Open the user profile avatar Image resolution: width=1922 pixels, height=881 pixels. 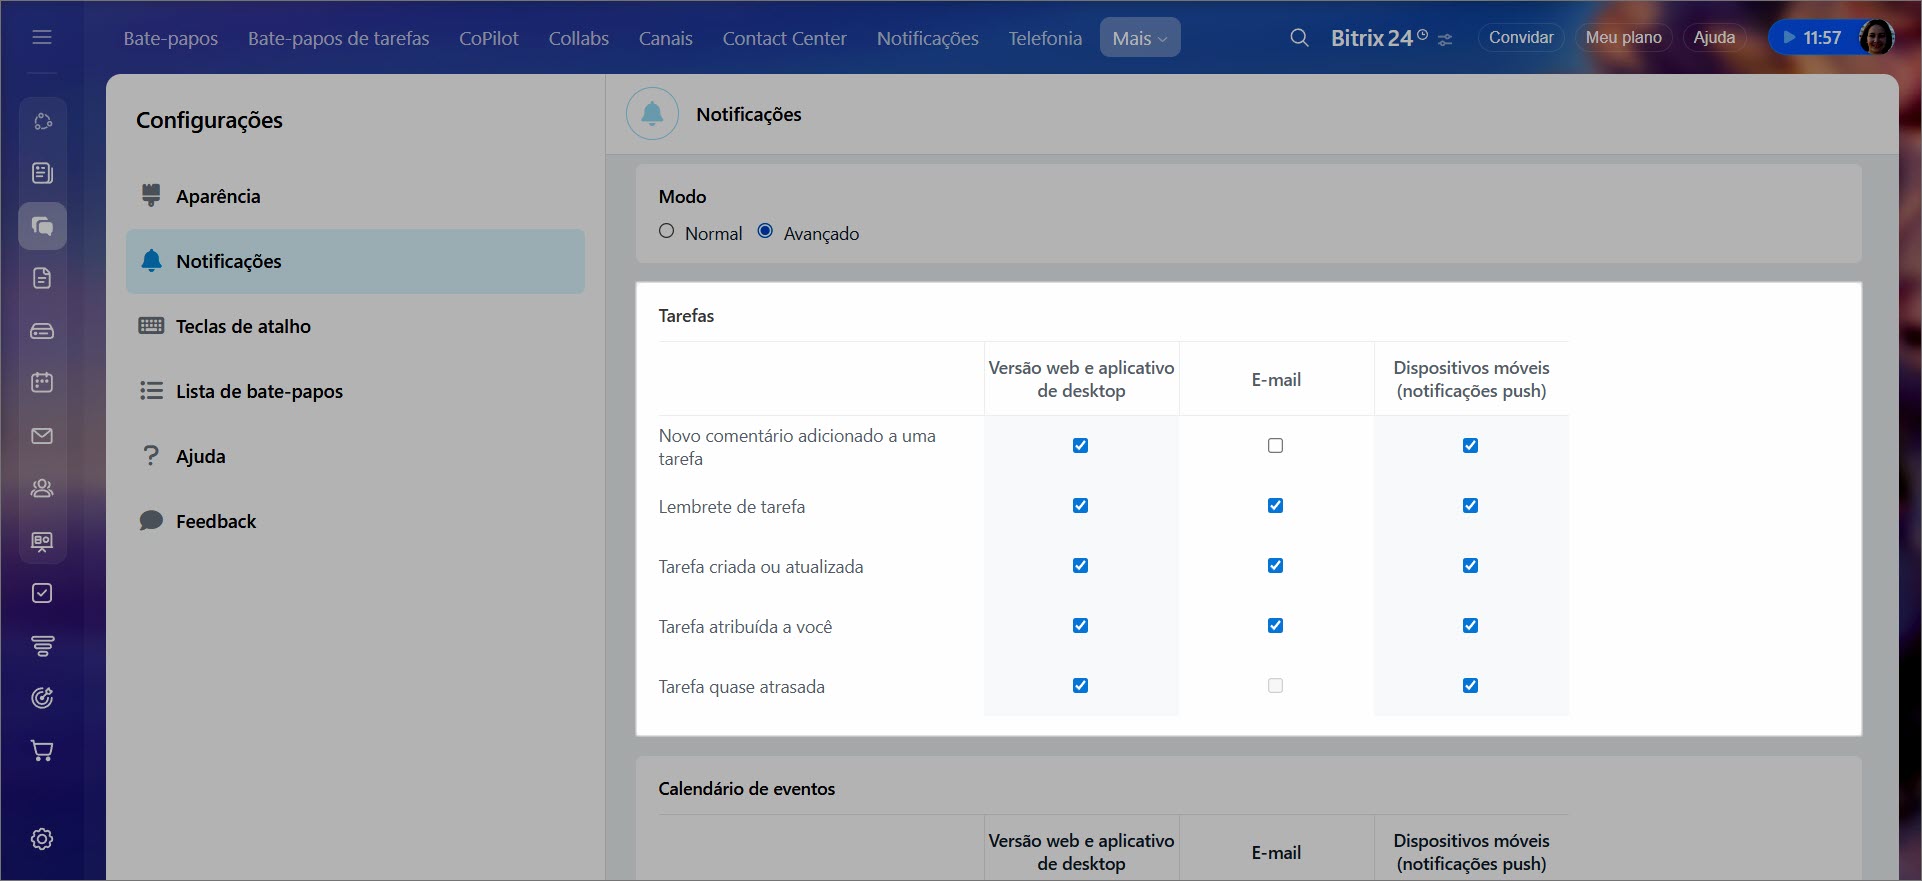tap(1875, 38)
